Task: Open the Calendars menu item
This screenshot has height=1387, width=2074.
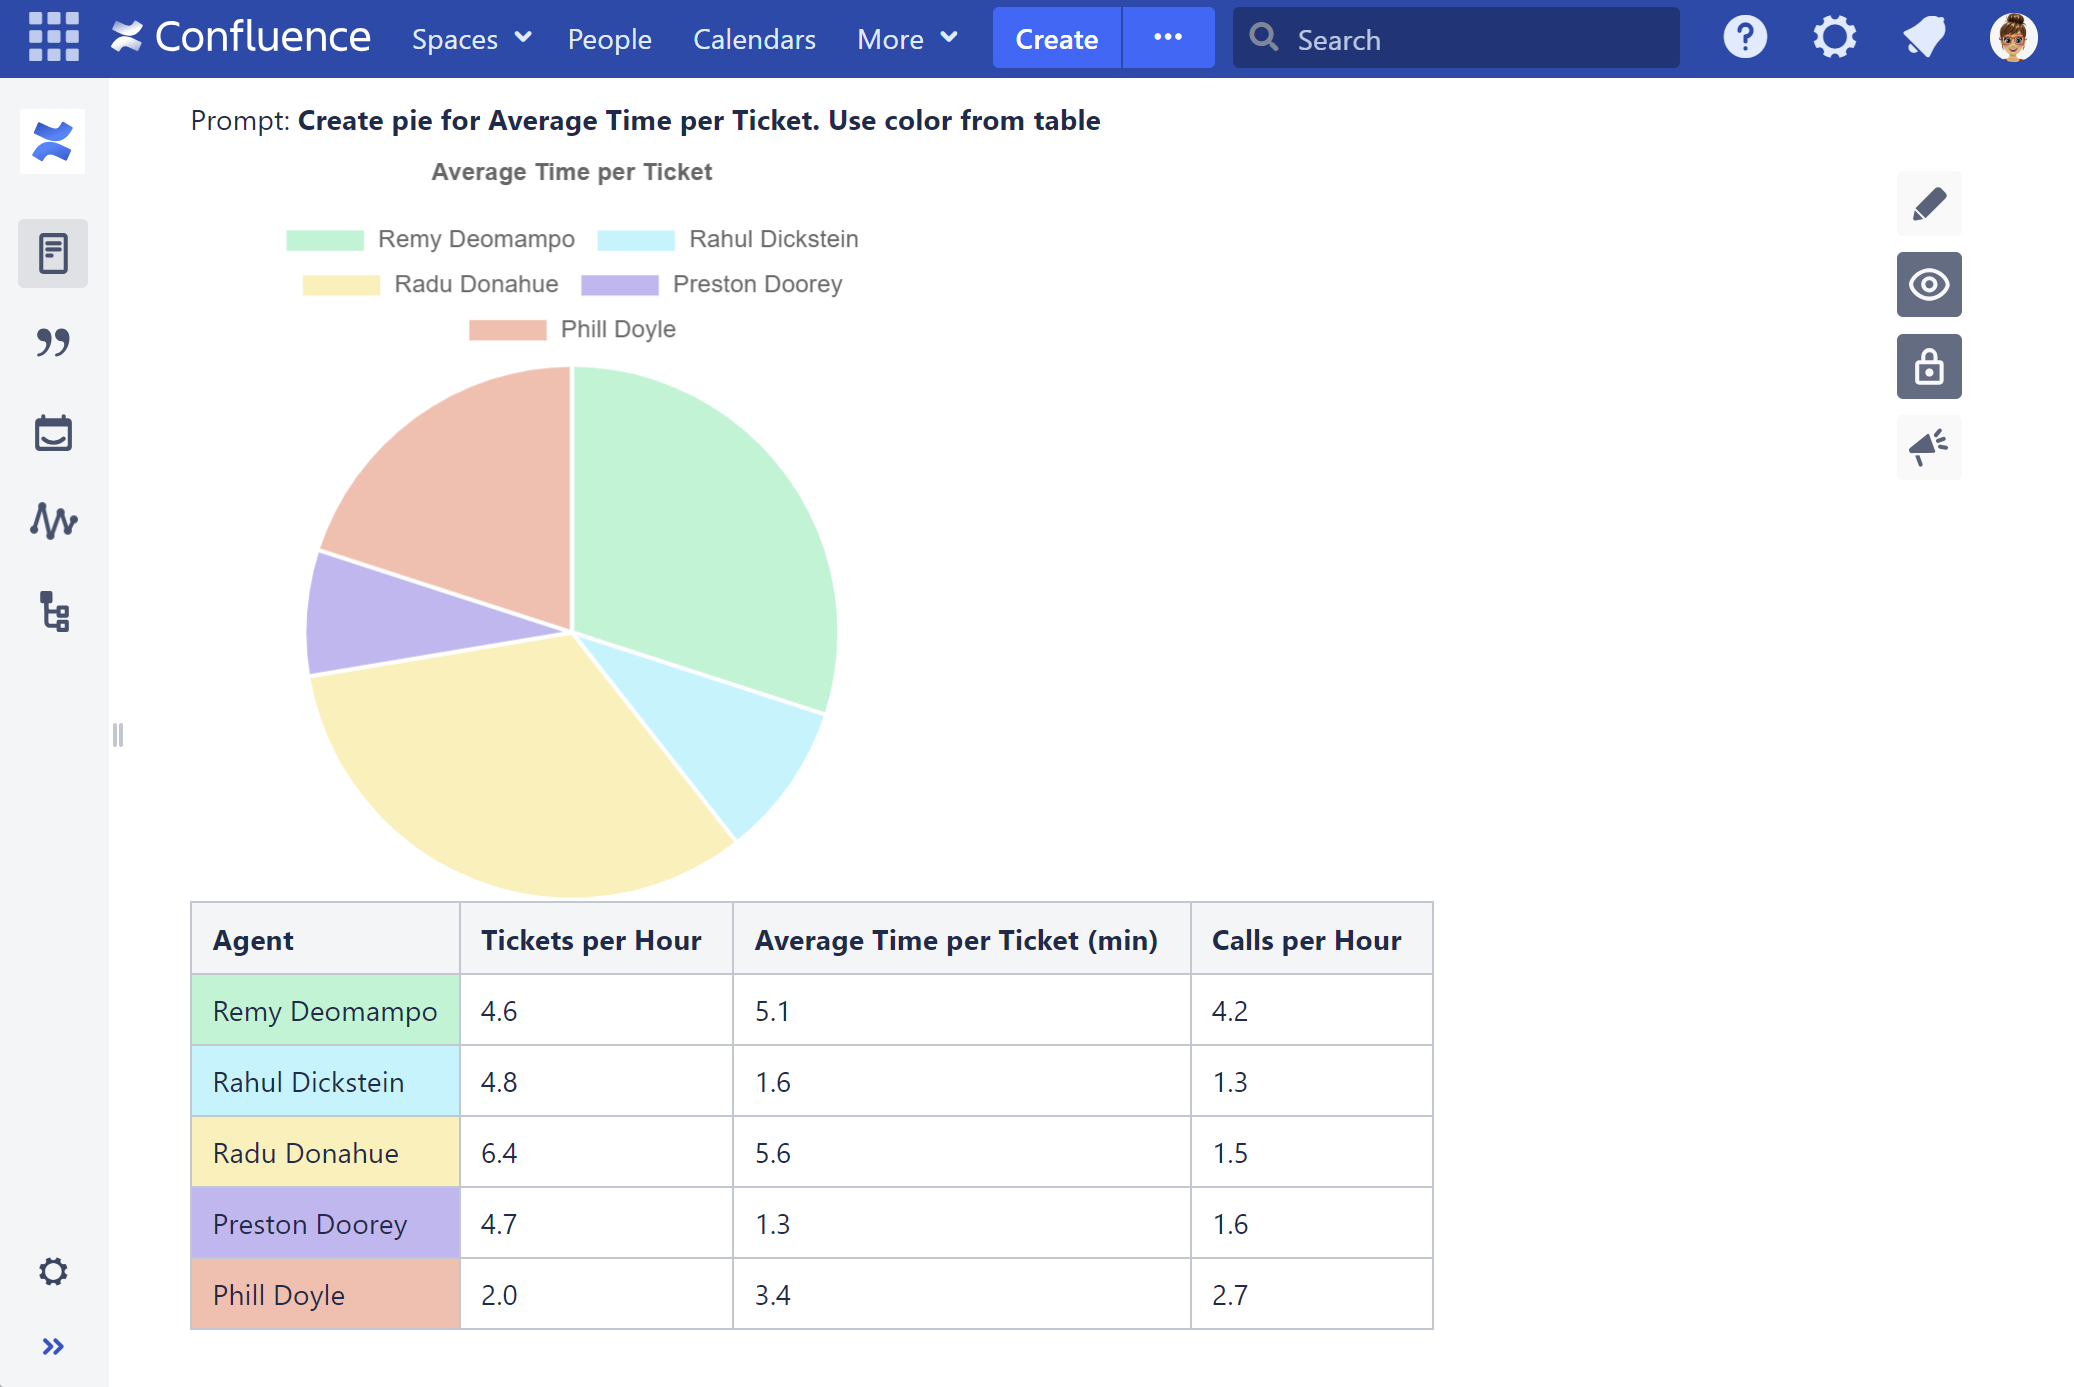Action: (x=754, y=39)
